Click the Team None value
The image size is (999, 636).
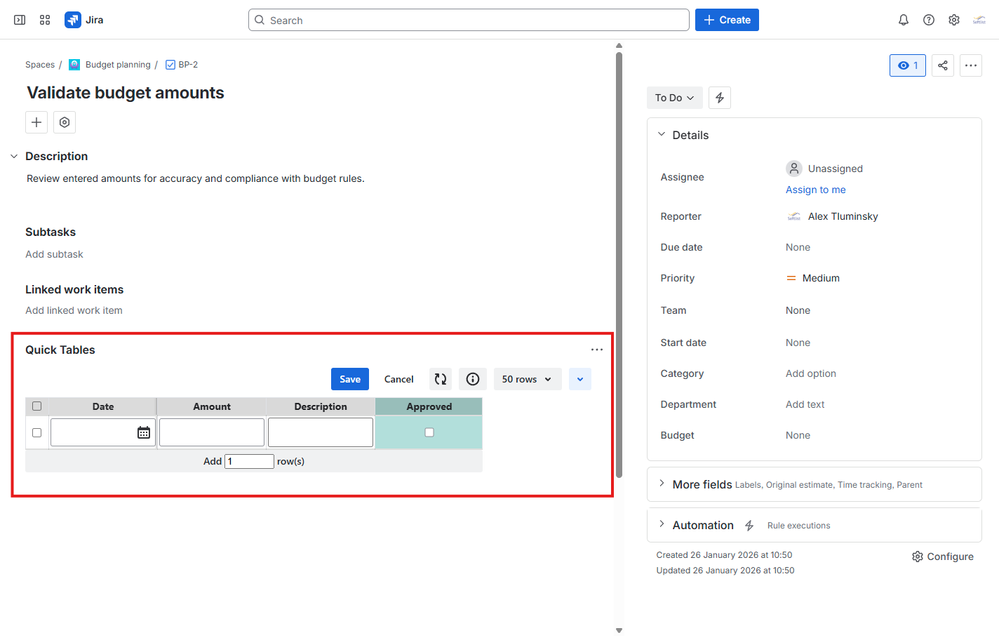[x=798, y=310]
